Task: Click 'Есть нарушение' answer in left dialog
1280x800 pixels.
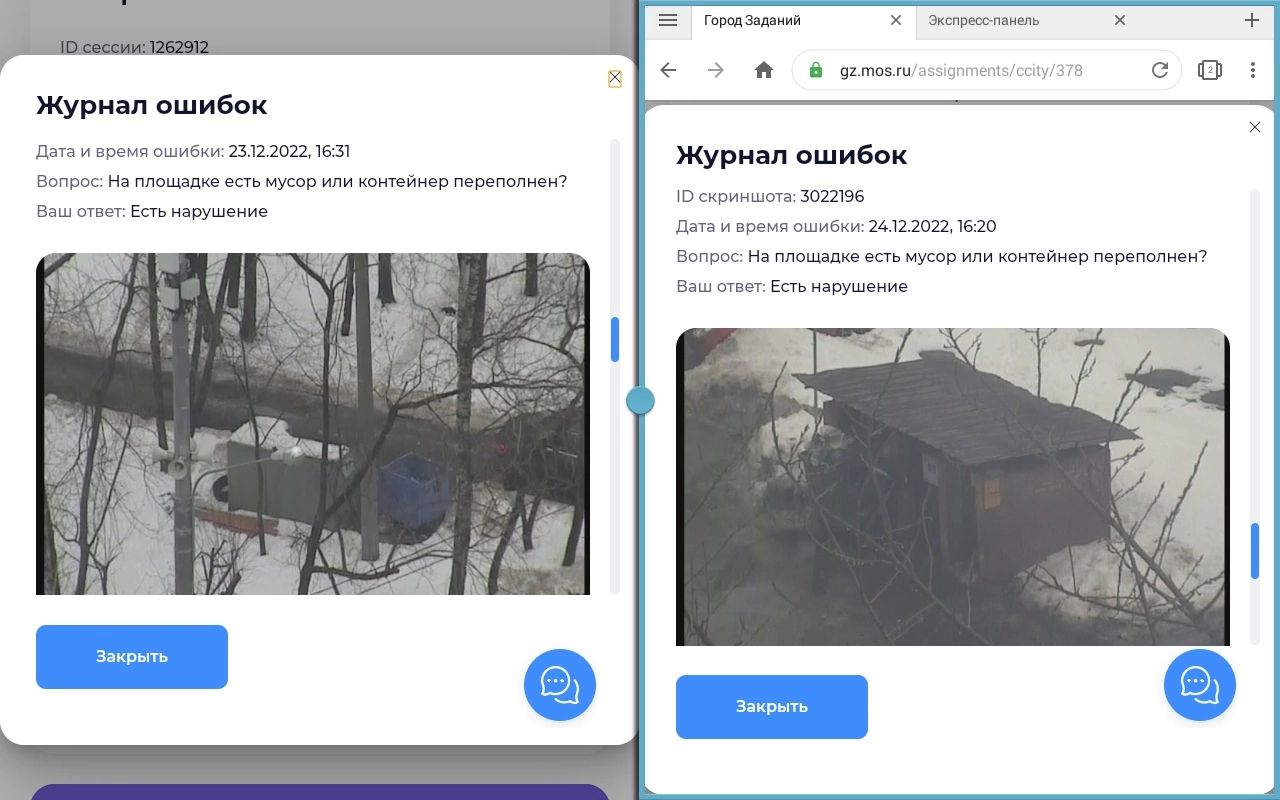Action: point(199,212)
